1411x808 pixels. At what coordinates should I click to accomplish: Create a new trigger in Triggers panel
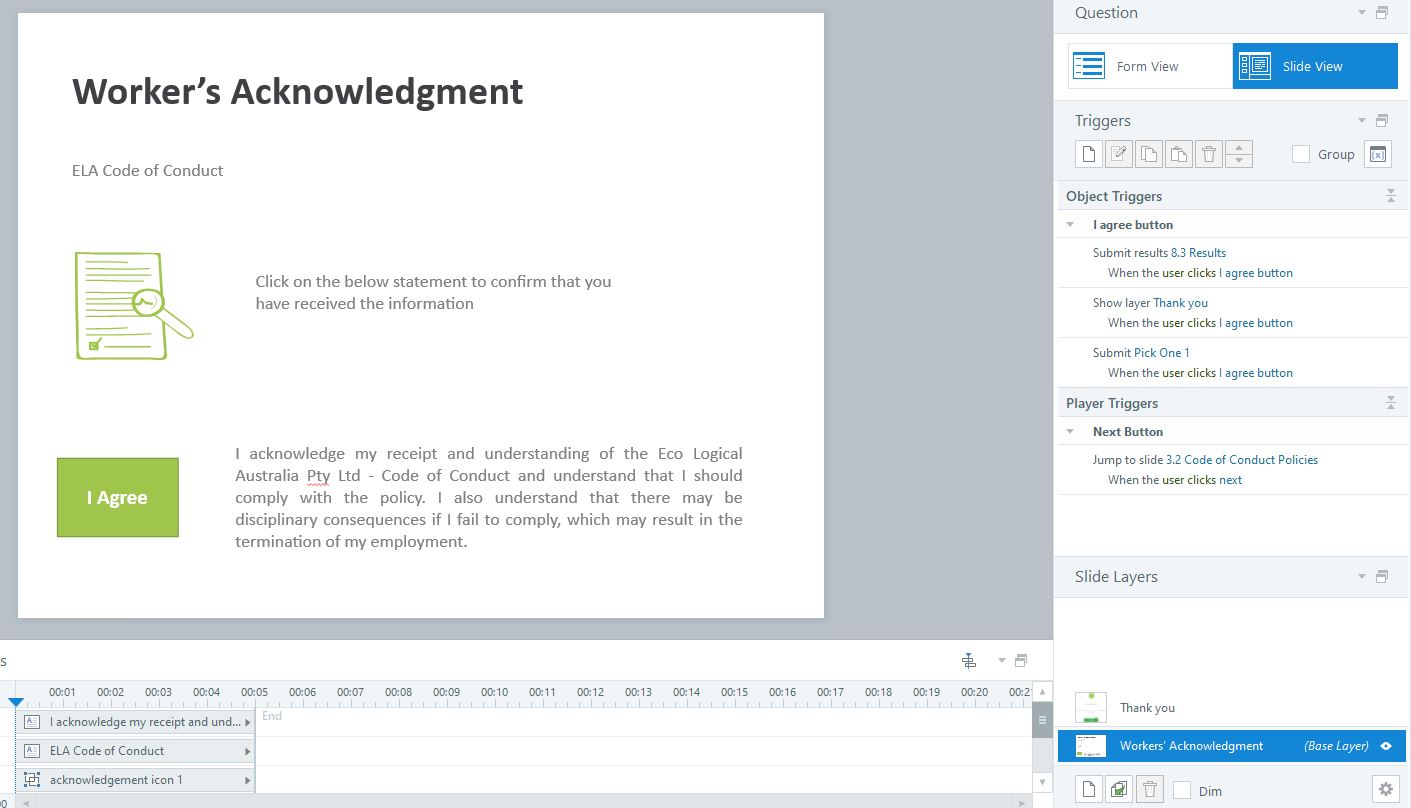pyautogui.click(x=1089, y=154)
